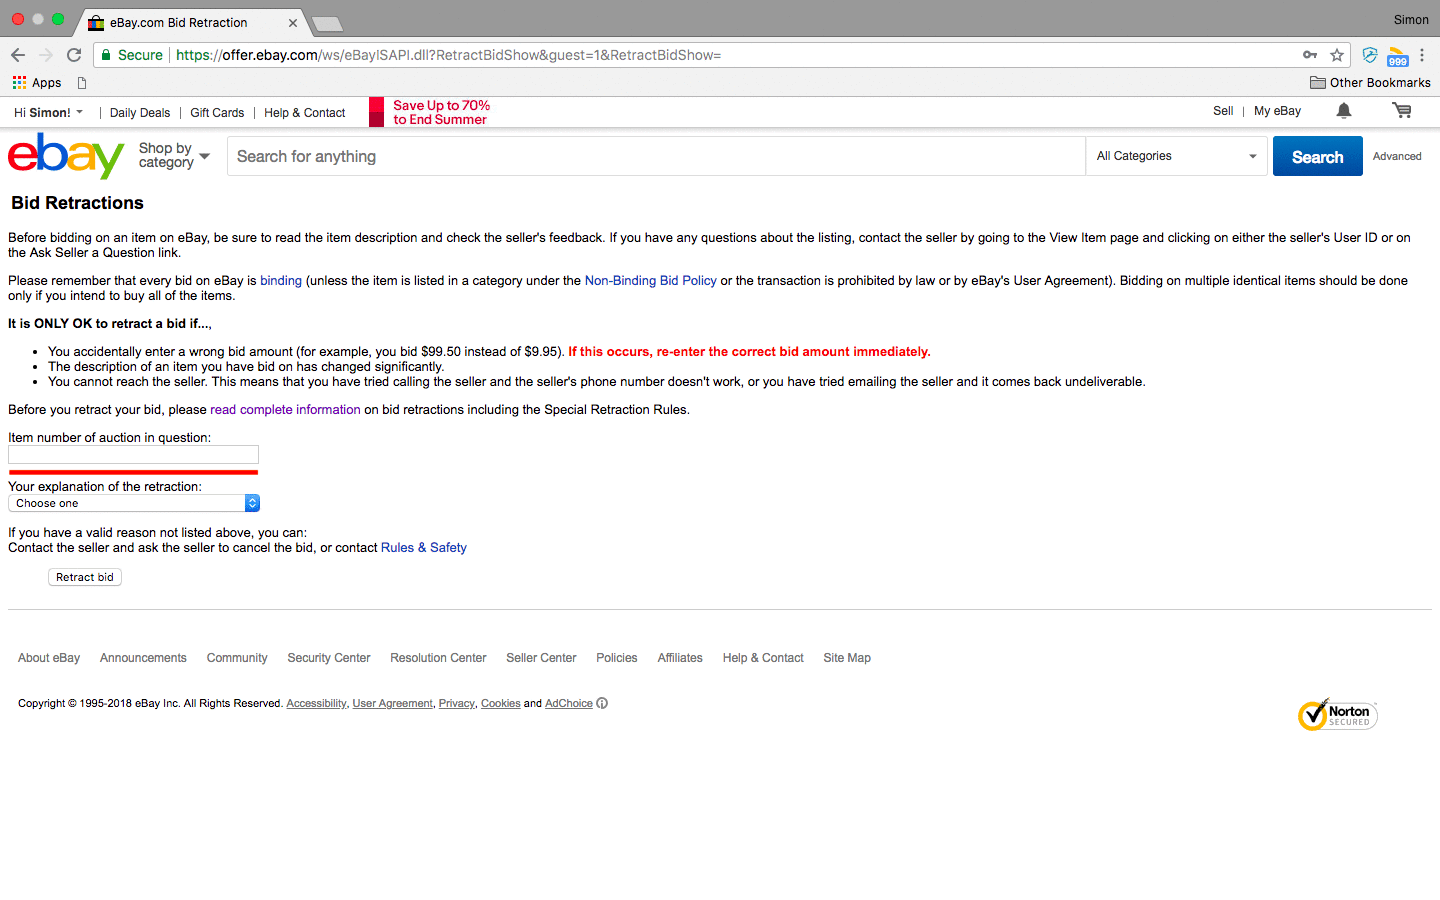Click the AdChoice info icon

tap(602, 703)
